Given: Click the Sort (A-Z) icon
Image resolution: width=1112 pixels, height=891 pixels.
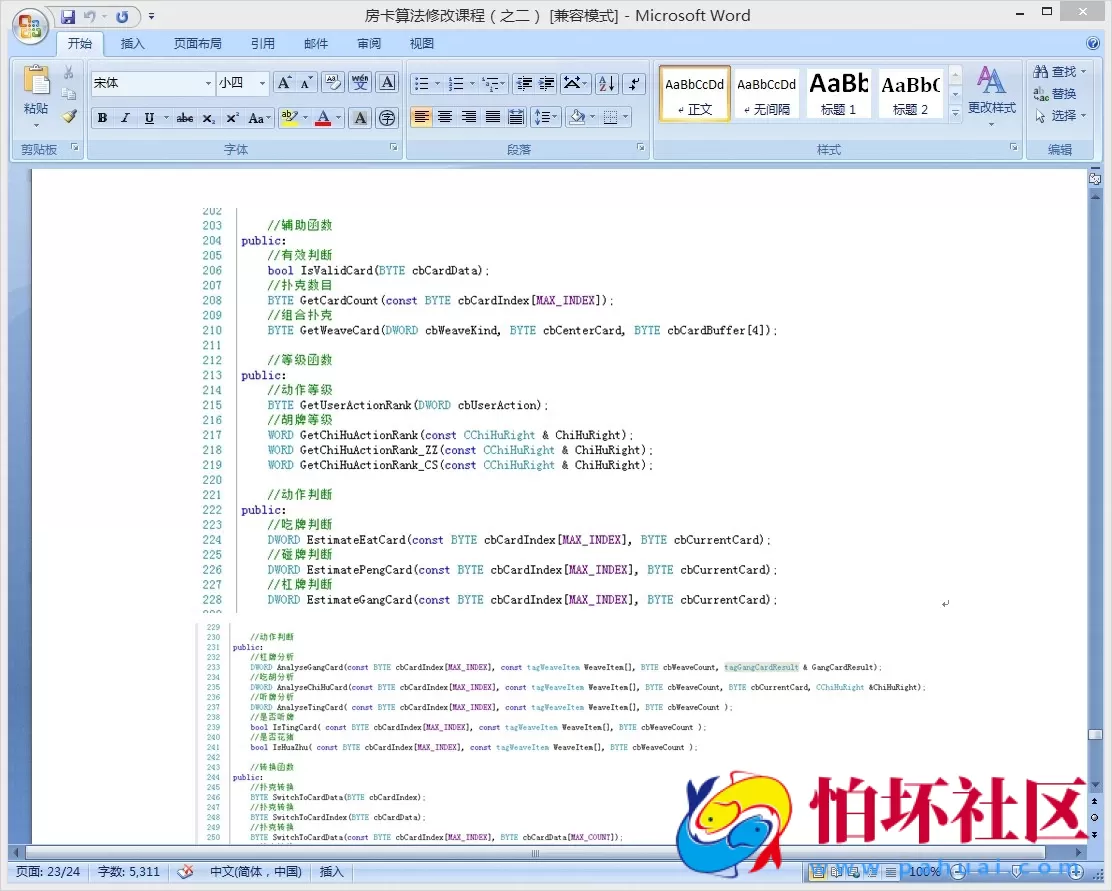Looking at the screenshot, I should (606, 84).
